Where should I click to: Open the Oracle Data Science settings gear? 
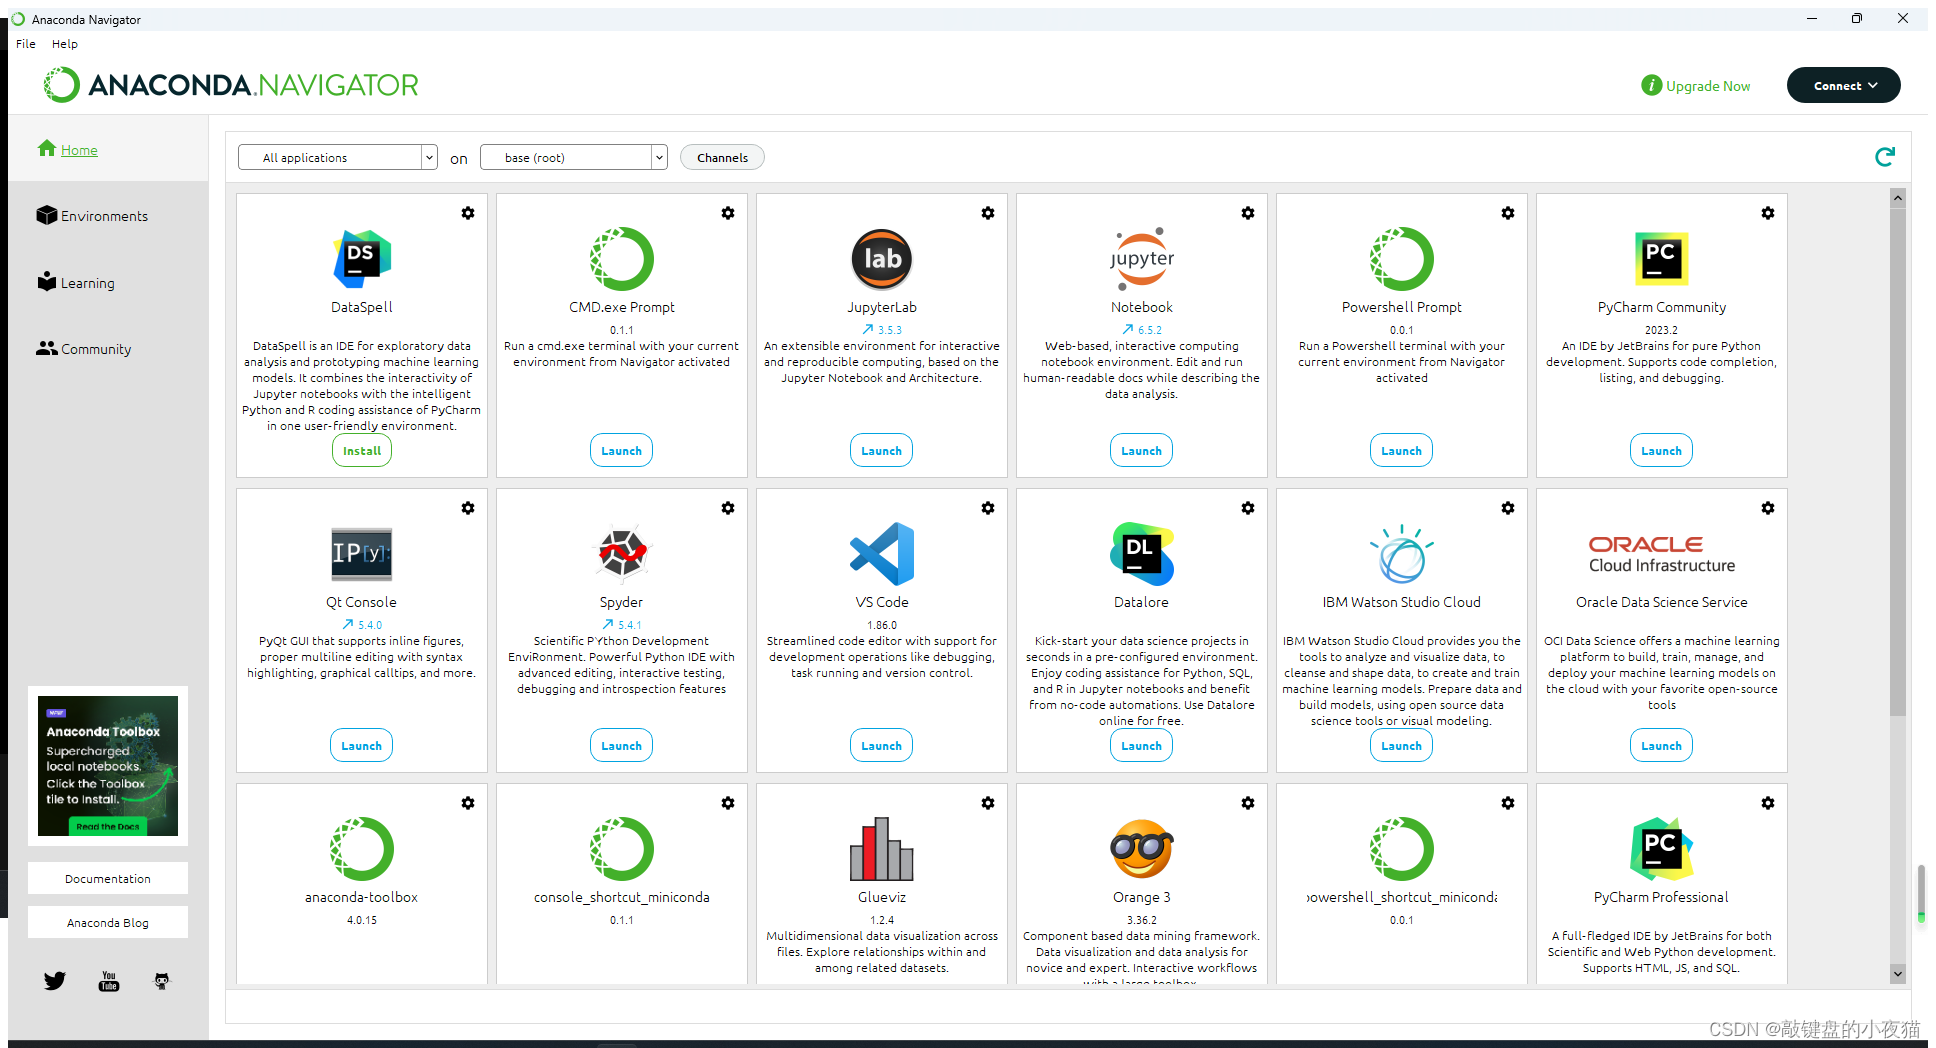coord(1768,508)
